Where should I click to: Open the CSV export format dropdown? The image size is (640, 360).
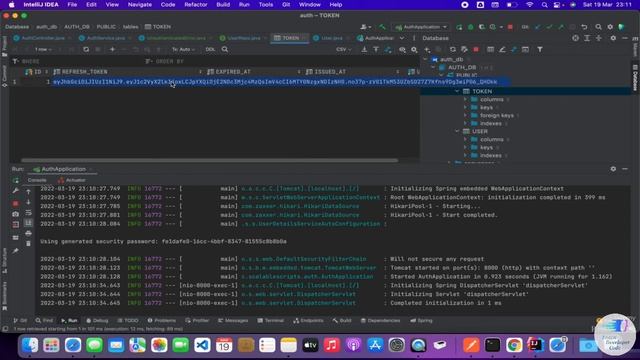(344, 49)
